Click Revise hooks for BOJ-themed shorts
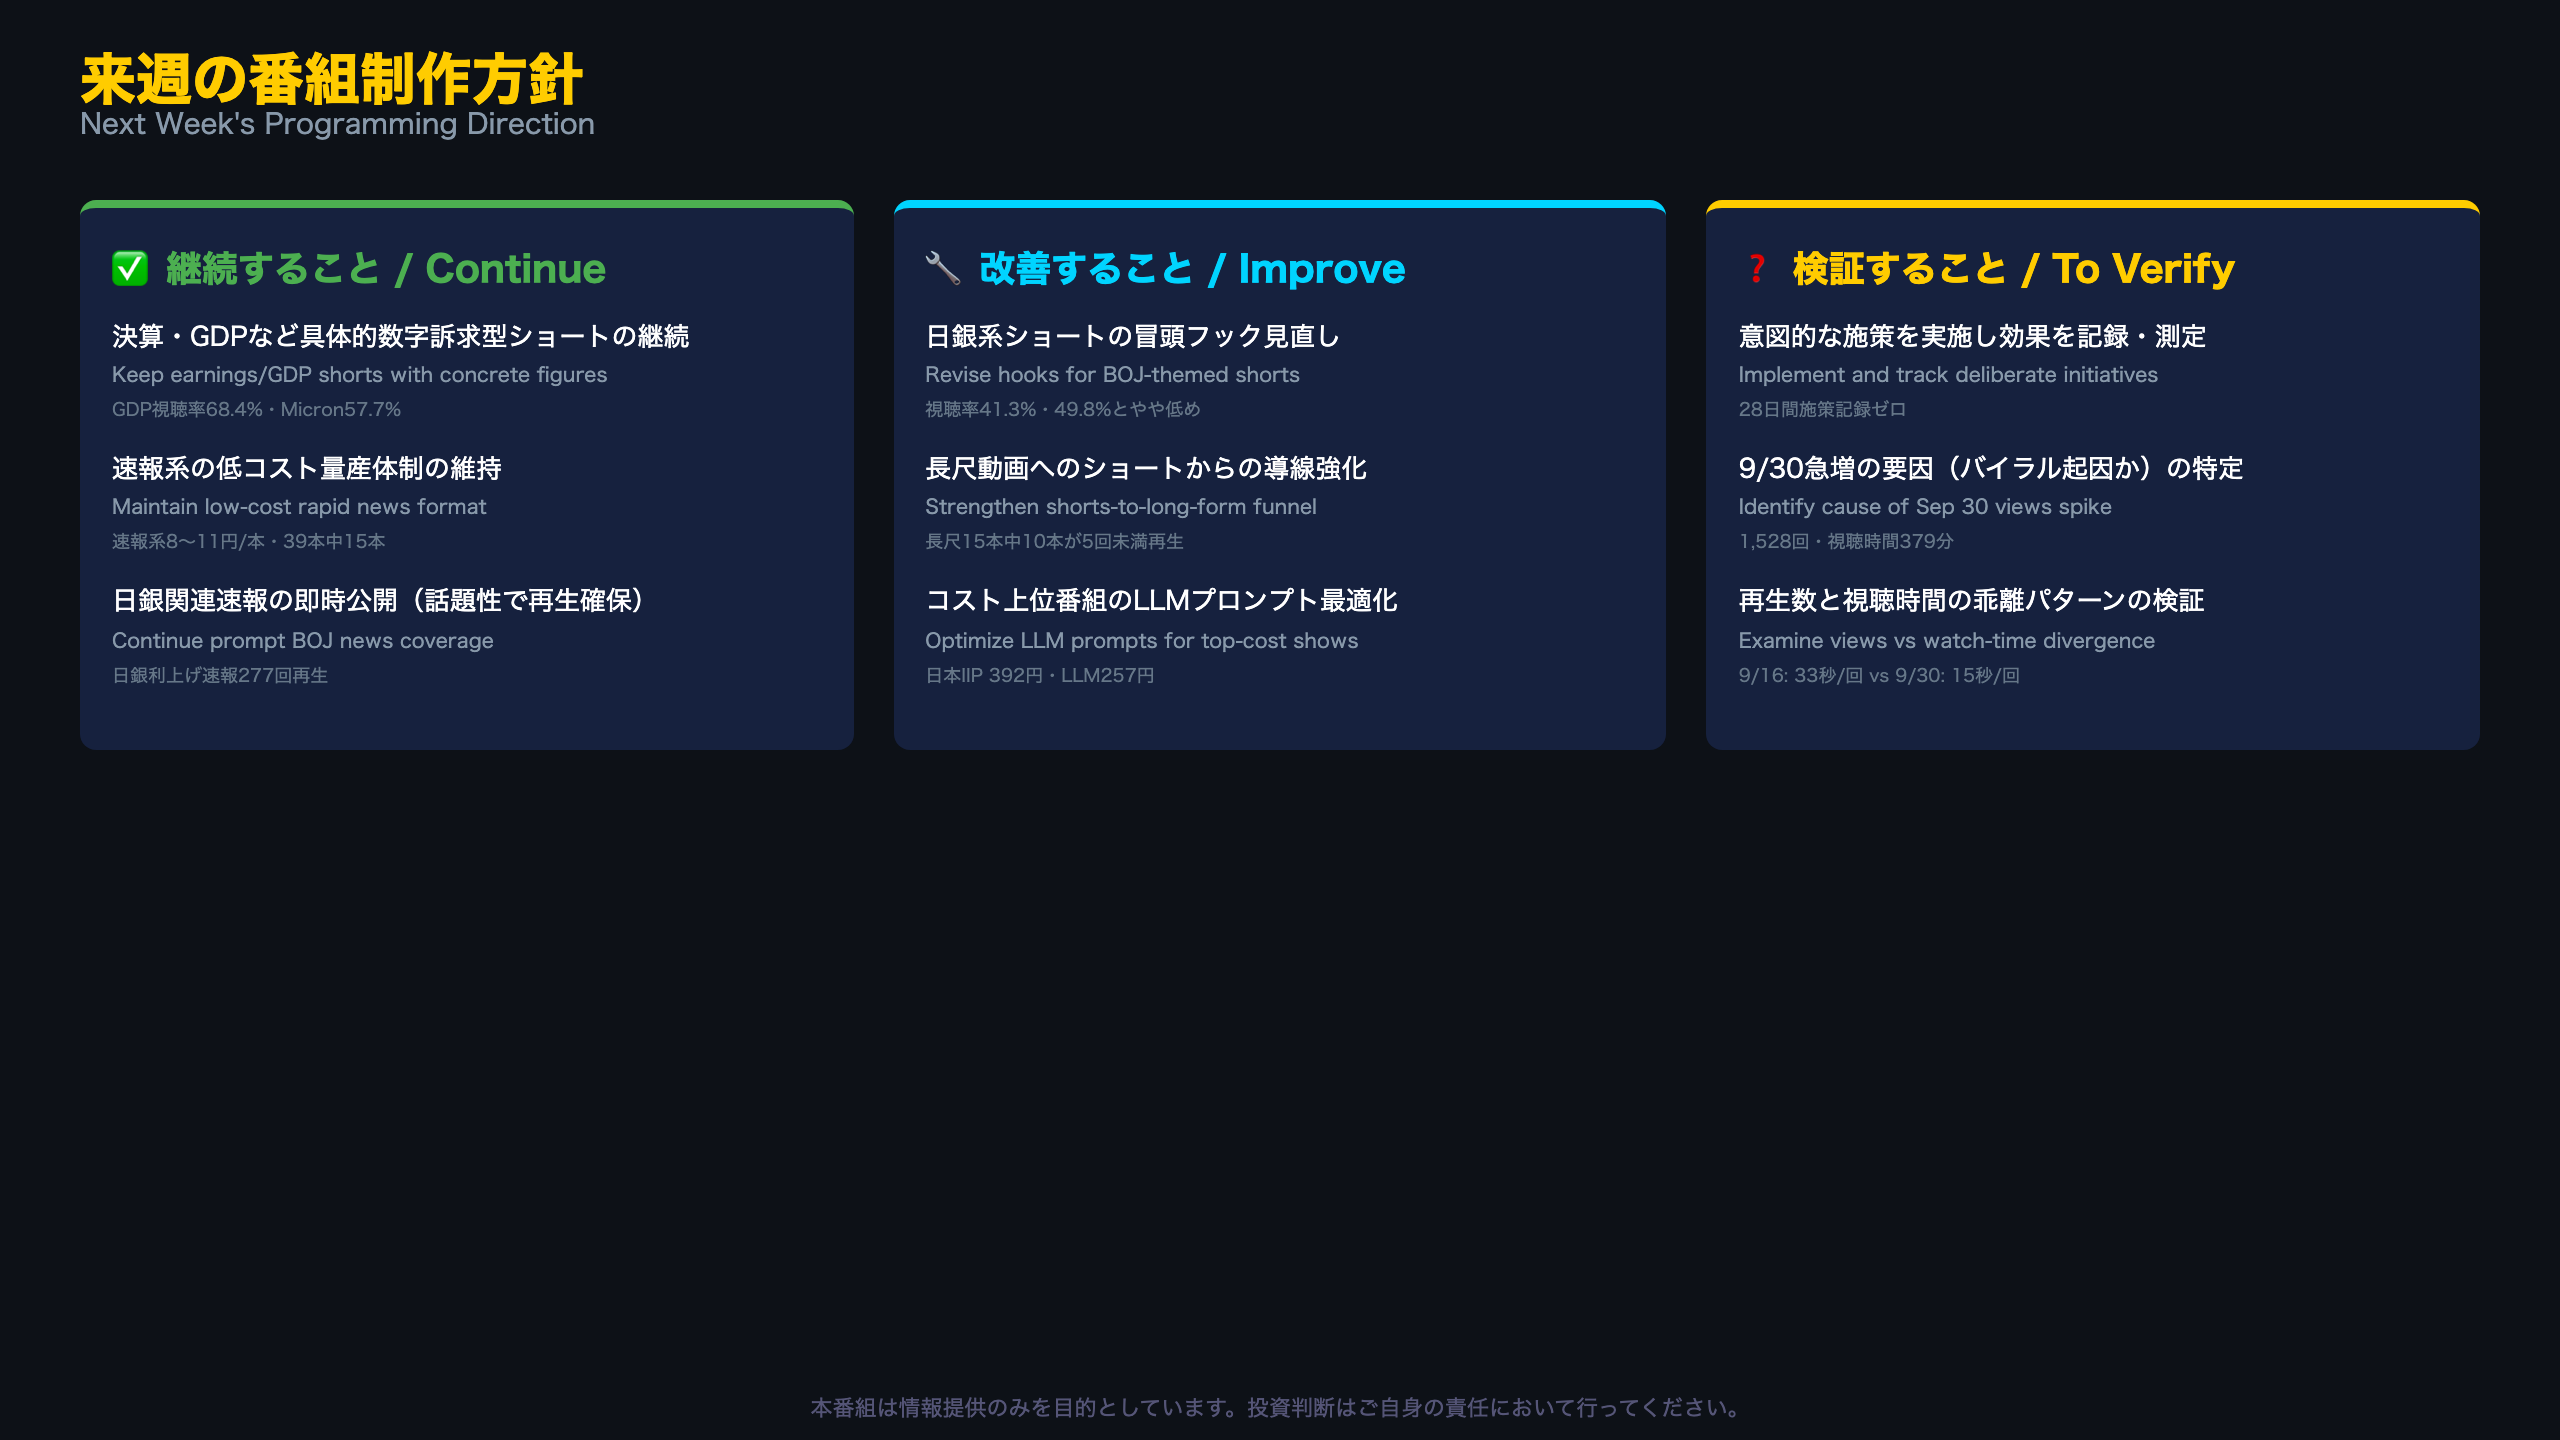This screenshot has width=2560, height=1440. click(x=1112, y=375)
